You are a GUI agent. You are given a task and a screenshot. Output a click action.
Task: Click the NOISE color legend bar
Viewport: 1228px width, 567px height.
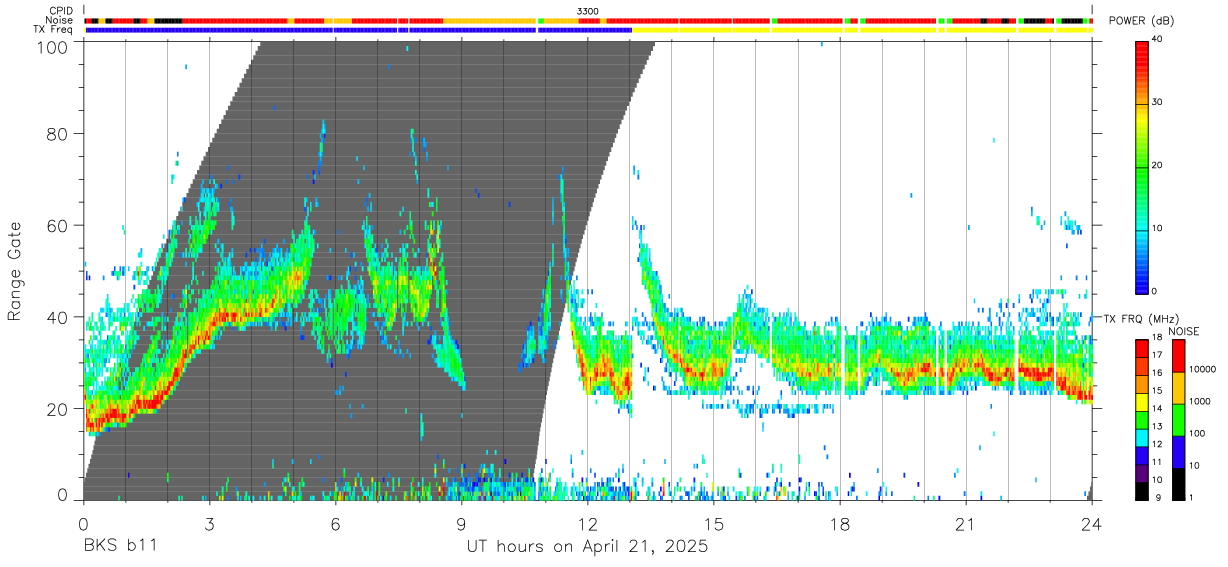point(1178,420)
